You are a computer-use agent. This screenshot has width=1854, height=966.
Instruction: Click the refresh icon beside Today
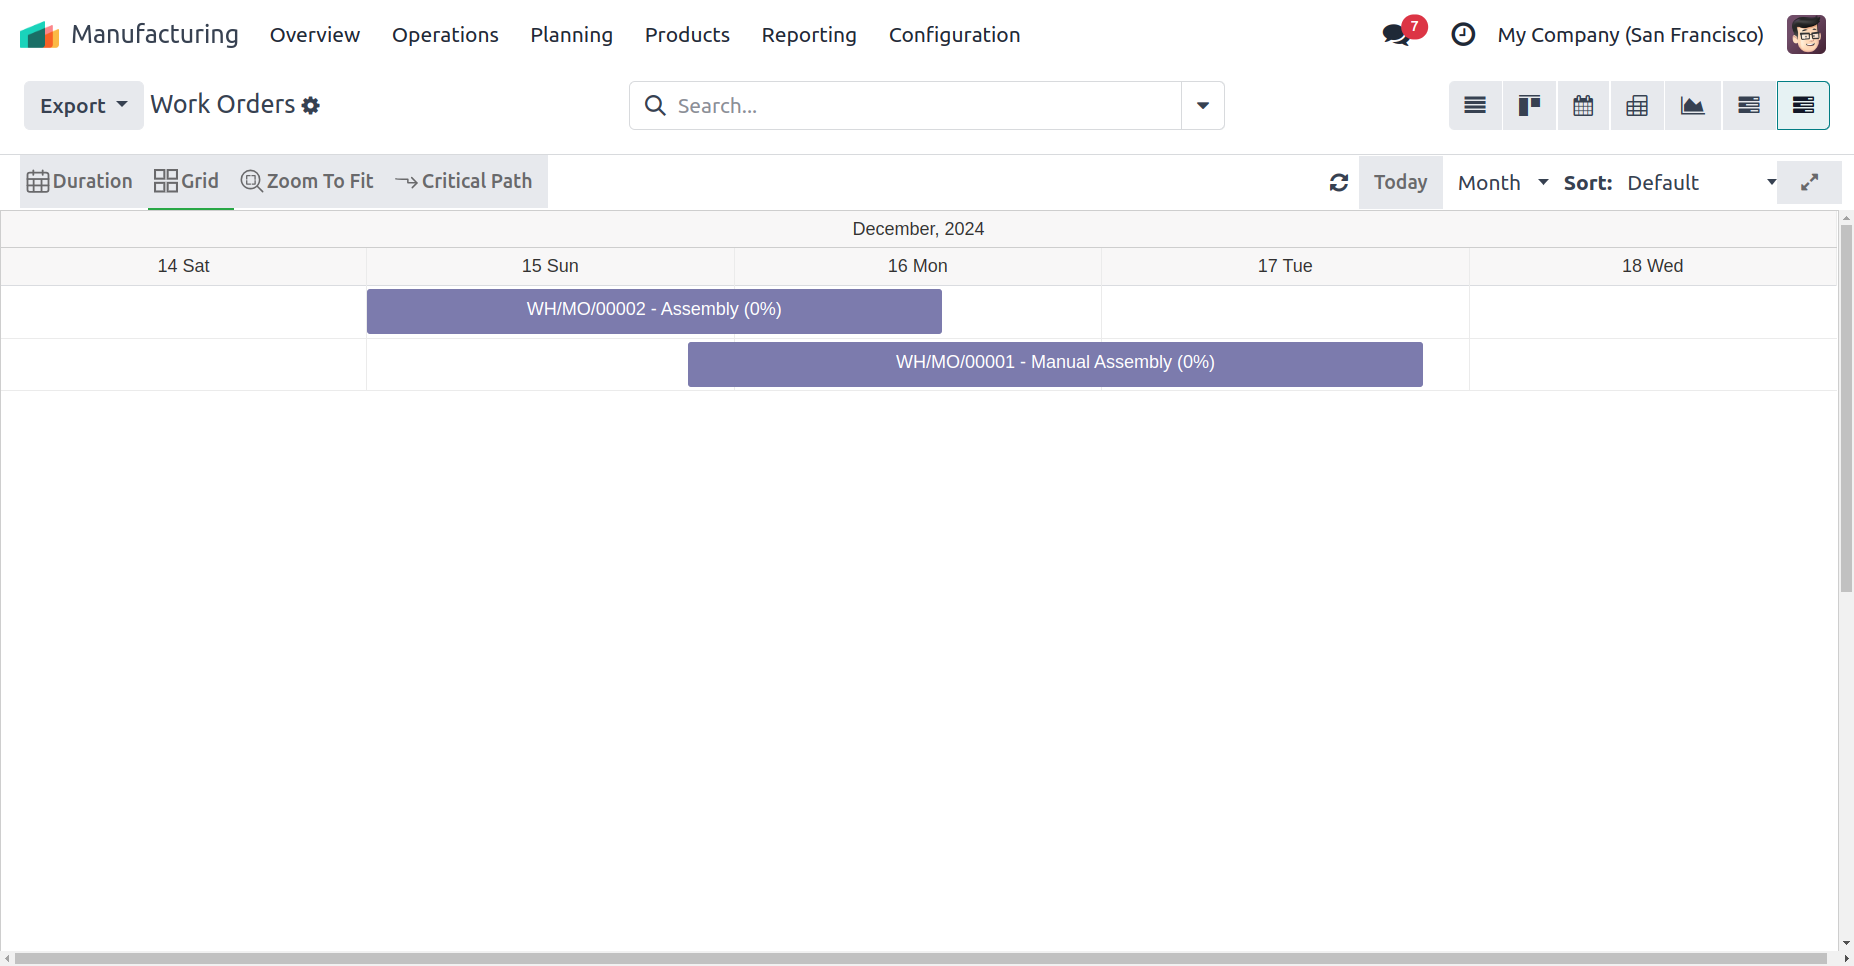coord(1339,183)
